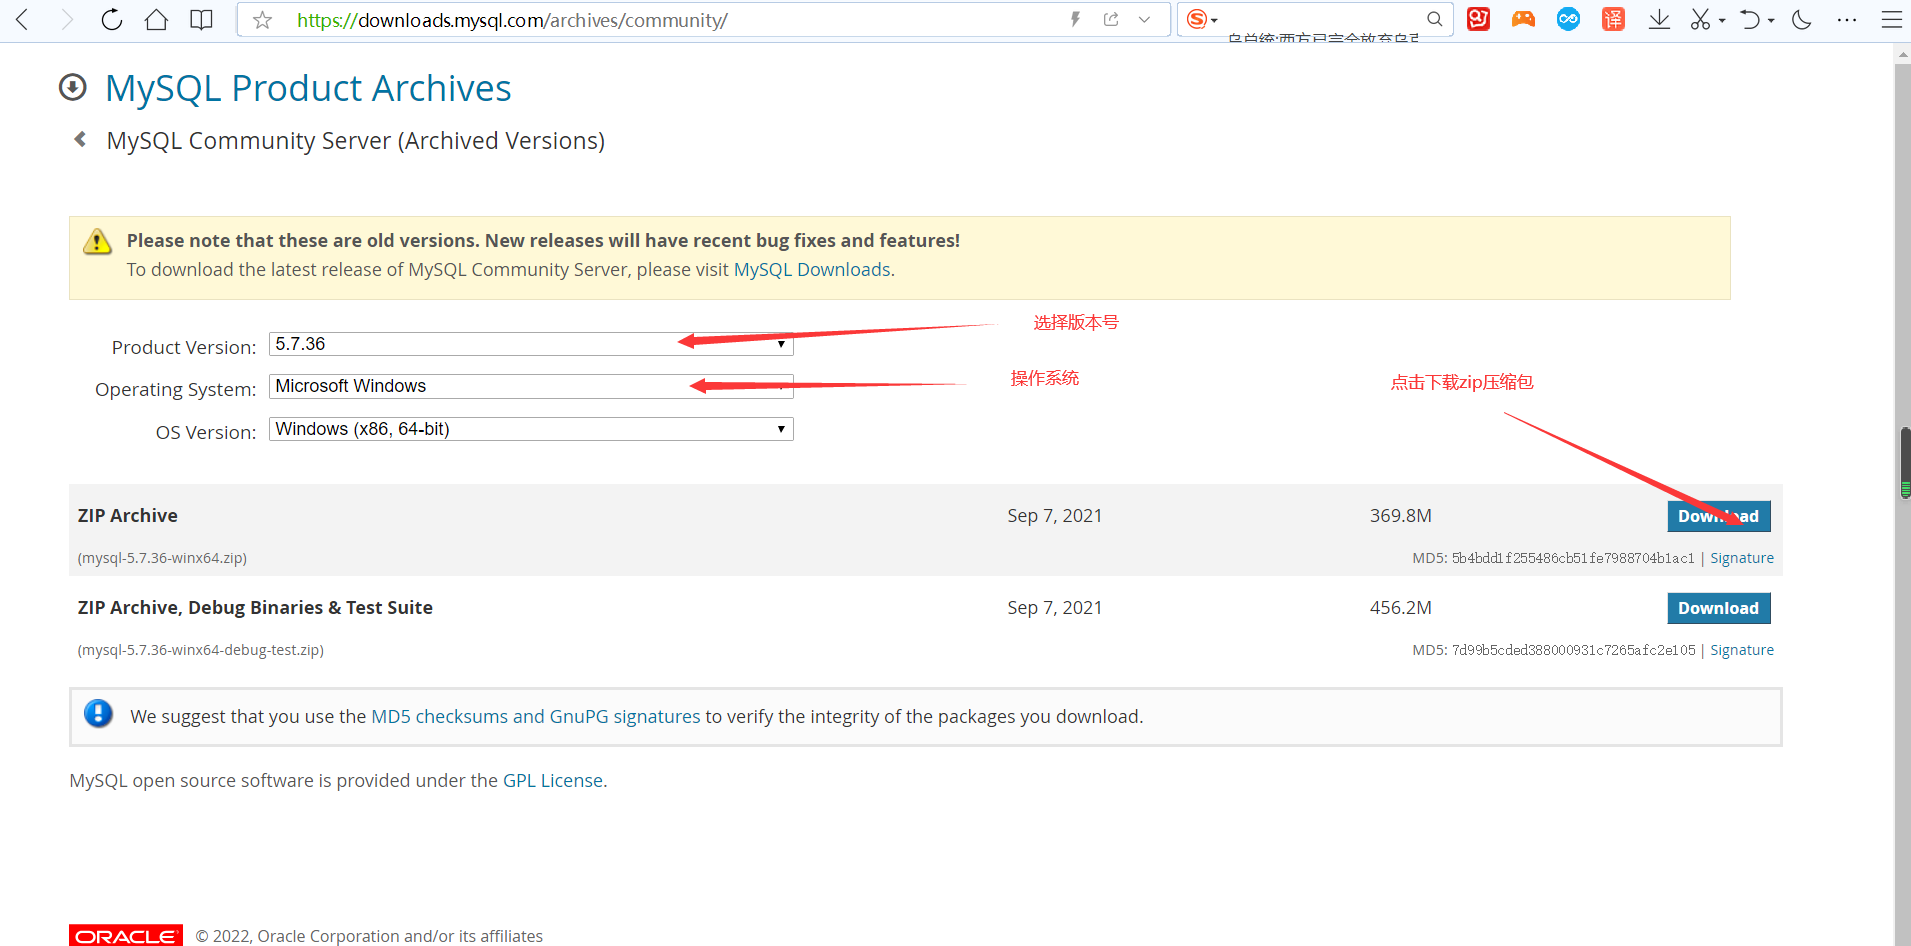This screenshot has height=946, width=1911.
Task: Open the three-dot more tools menu
Action: [x=1847, y=19]
